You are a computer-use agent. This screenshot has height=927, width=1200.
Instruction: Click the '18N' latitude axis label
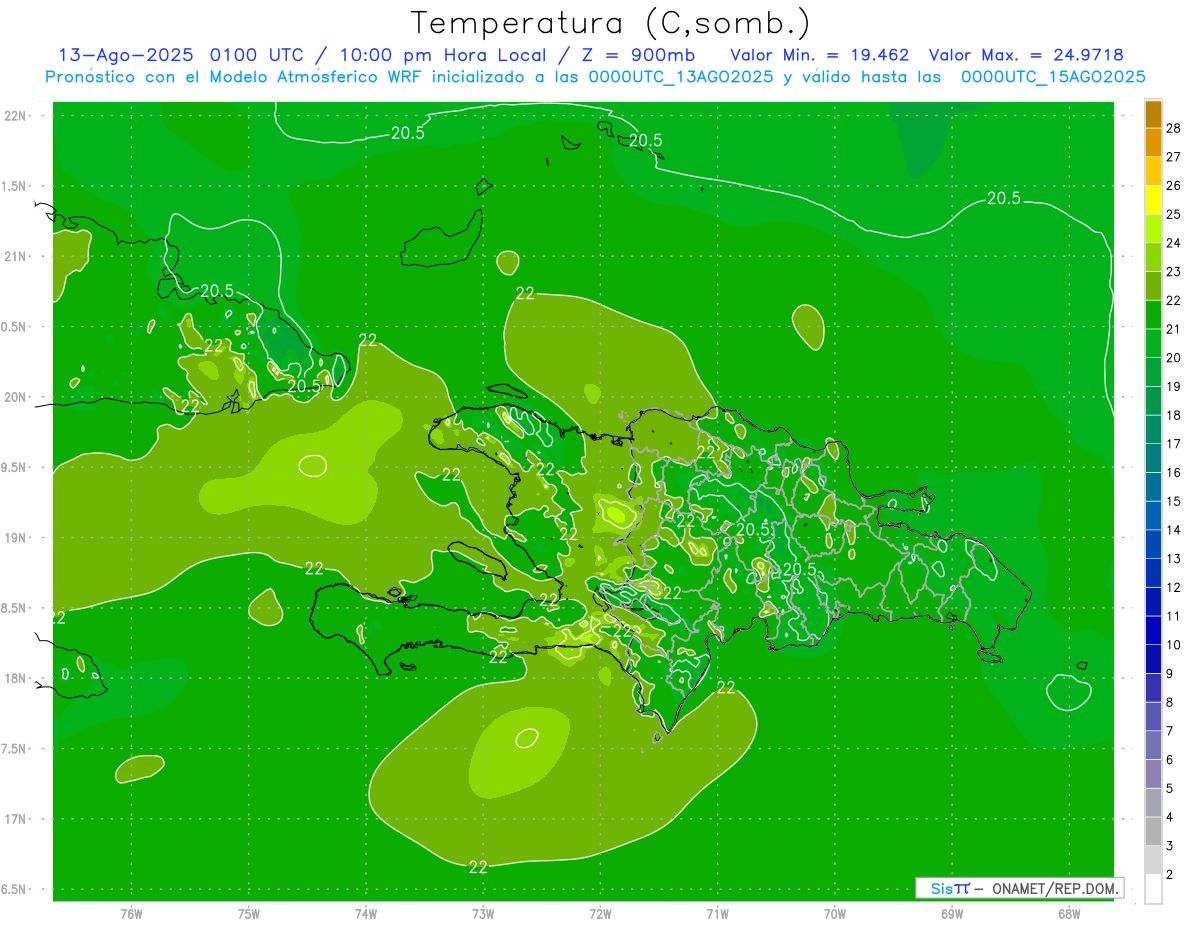[17, 679]
